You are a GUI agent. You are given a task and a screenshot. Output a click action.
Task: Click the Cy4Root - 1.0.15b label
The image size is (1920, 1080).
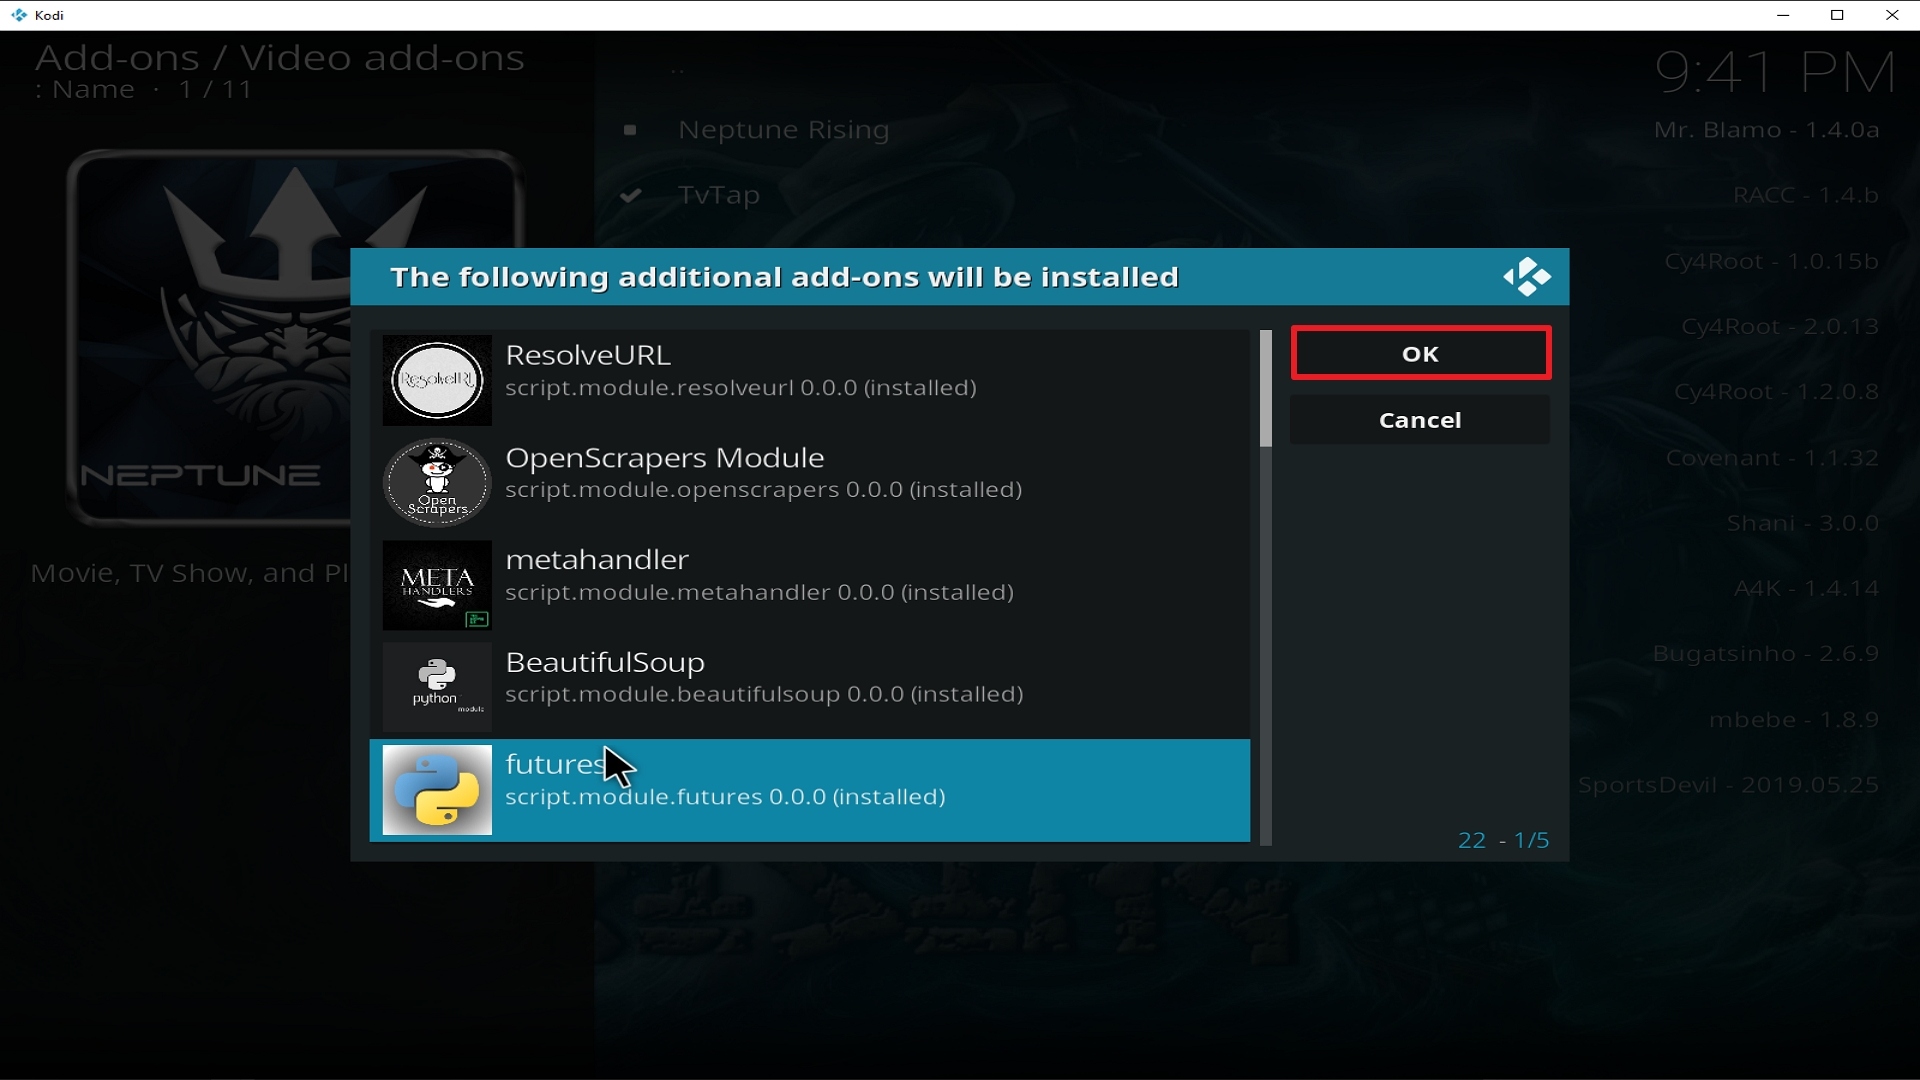click(1771, 261)
